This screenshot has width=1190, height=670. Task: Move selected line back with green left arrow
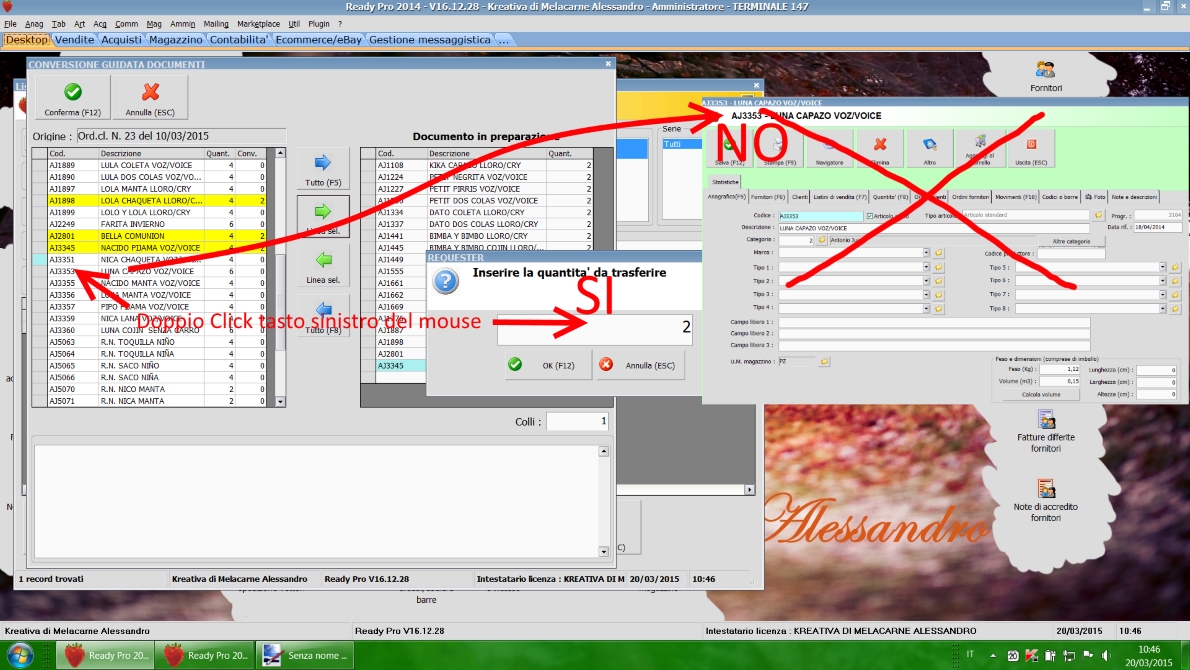[323, 267]
